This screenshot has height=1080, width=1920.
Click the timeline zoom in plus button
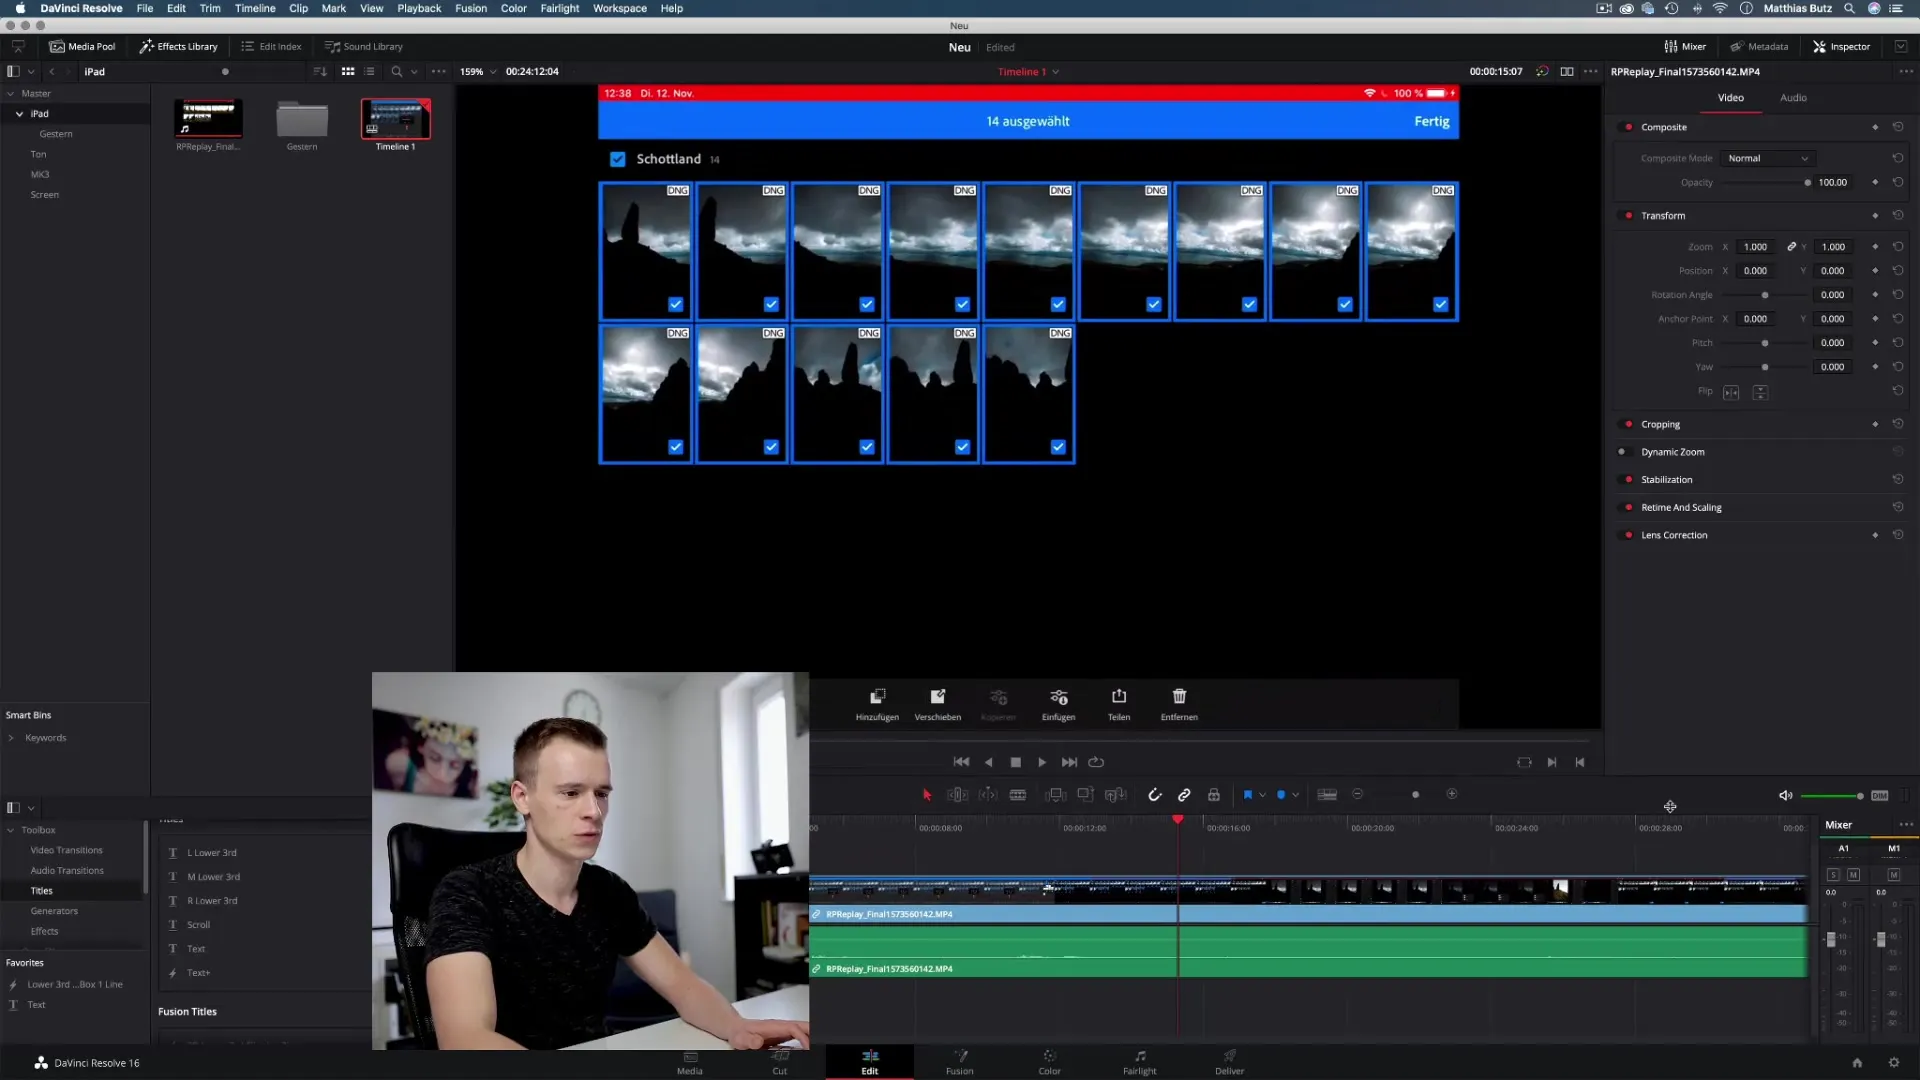(1452, 794)
